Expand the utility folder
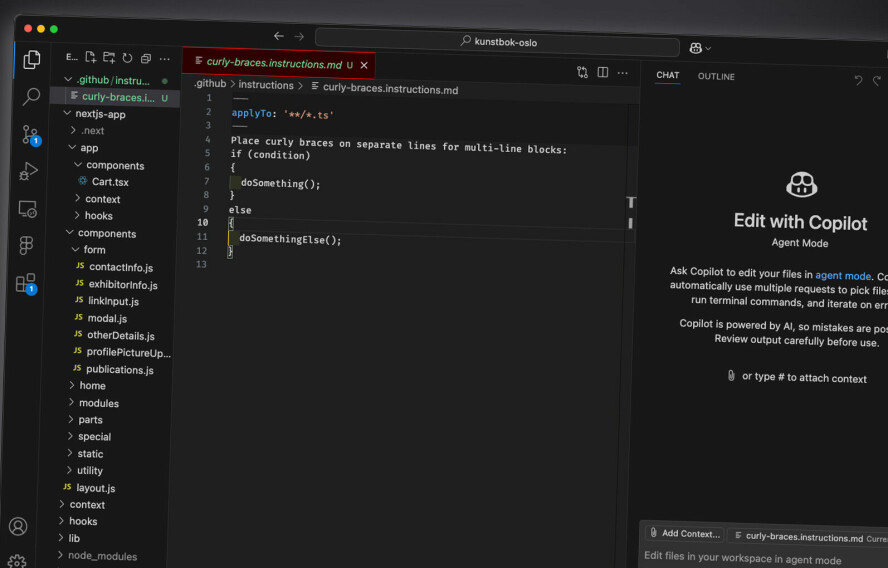The width and height of the screenshot is (888, 568). point(89,470)
